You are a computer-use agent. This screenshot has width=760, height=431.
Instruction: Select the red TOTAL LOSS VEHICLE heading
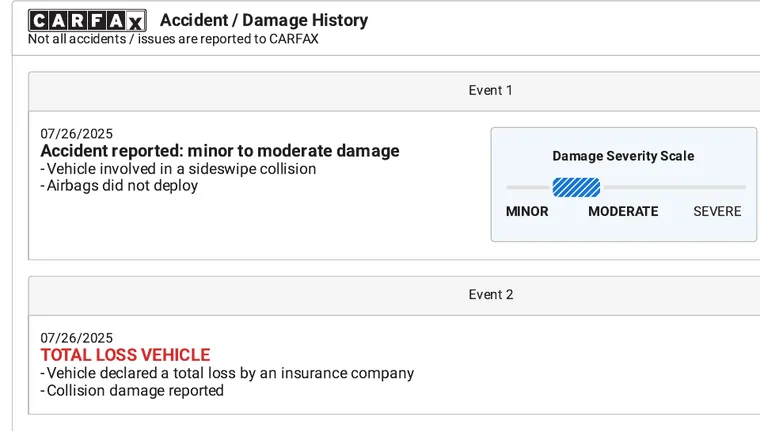tap(126, 355)
